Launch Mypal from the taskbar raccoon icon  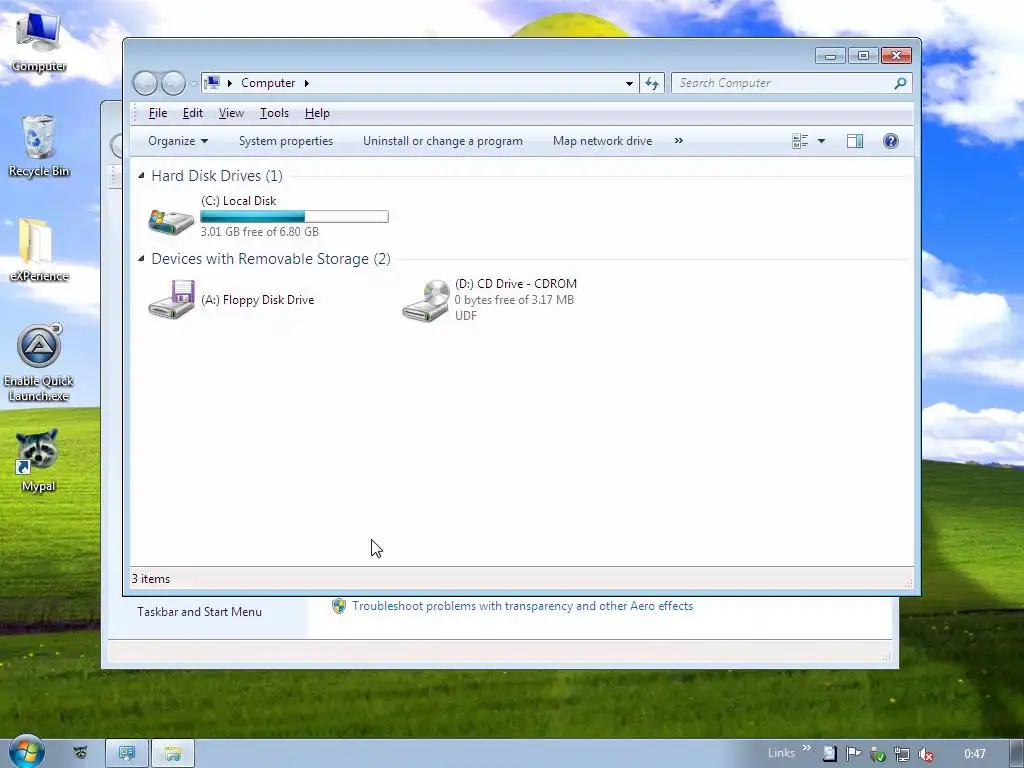tap(80, 752)
